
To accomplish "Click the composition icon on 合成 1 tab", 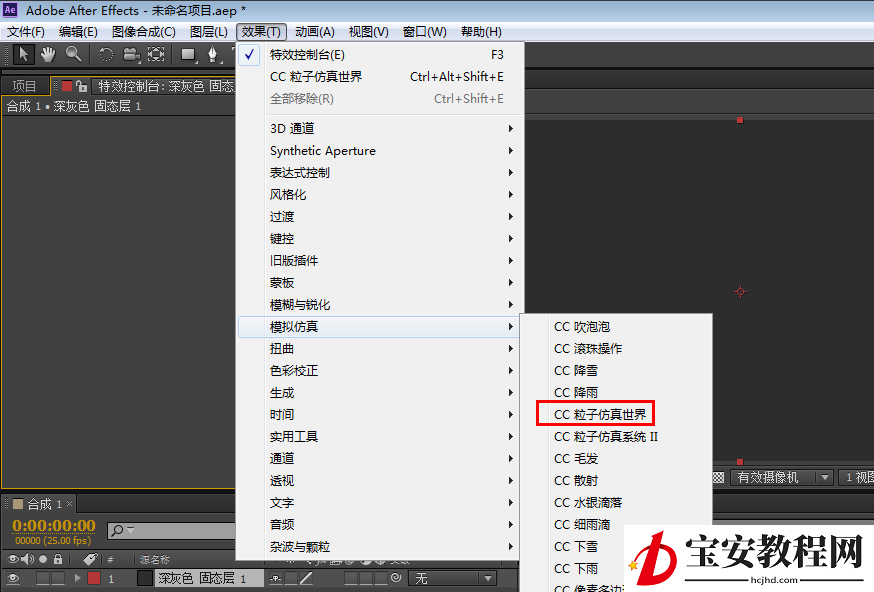I will pos(18,504).
